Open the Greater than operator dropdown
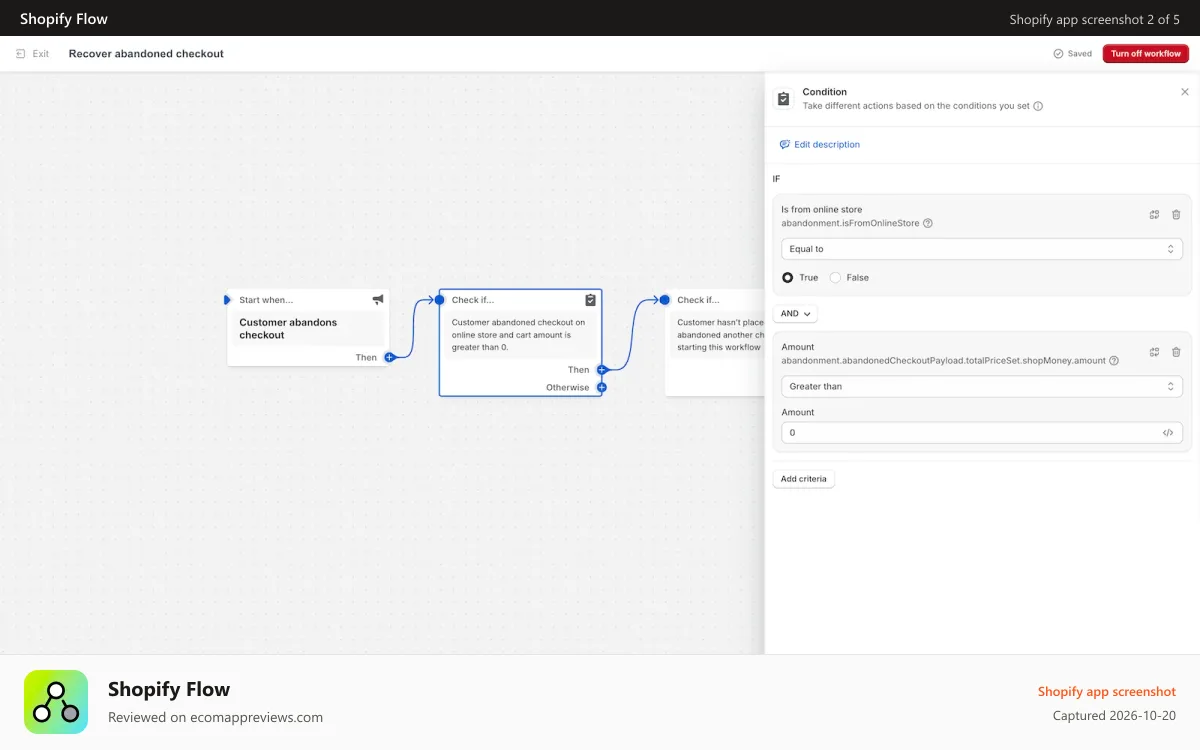This screenshot has width=1200, height=750. tap(982, 386)
